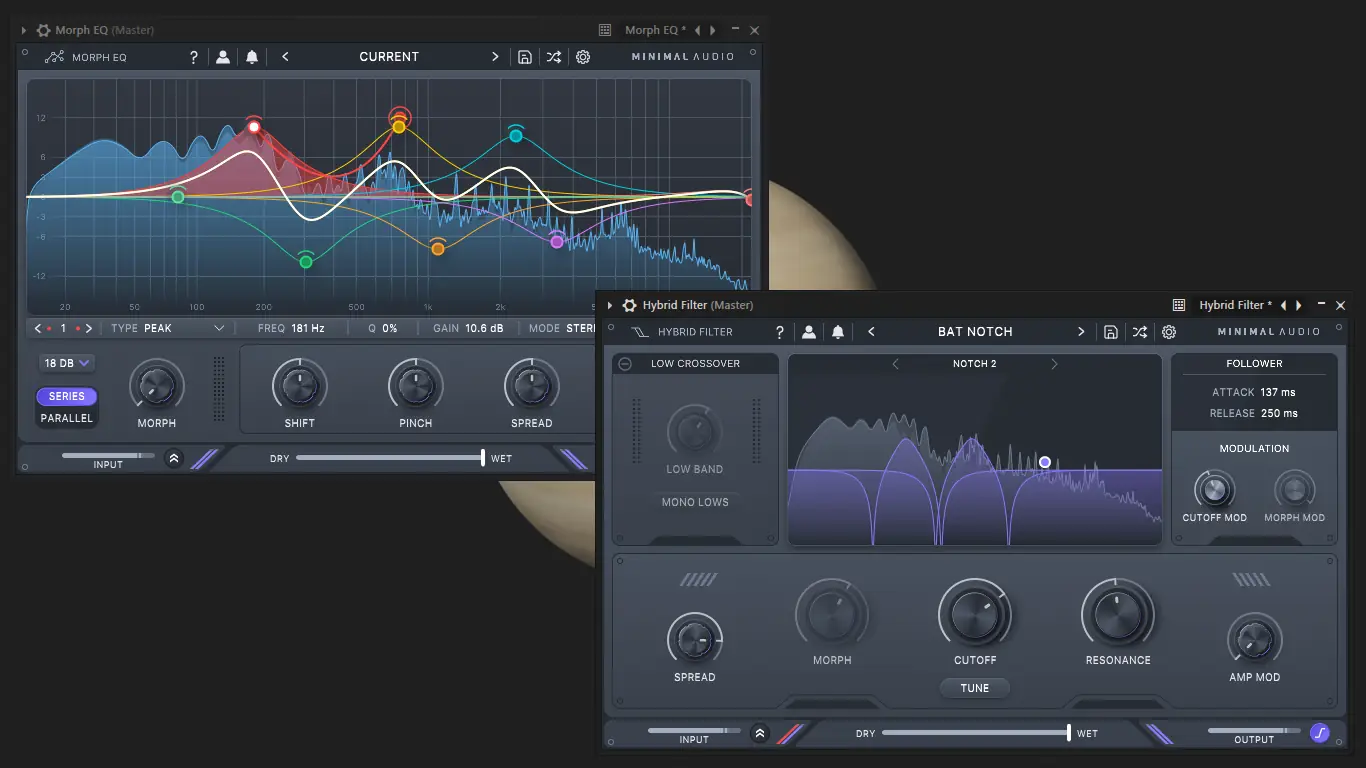Viewport: 1366px width, 768px height.
Task: Open Morph EQ settings gear
Action: coord(583,57)
